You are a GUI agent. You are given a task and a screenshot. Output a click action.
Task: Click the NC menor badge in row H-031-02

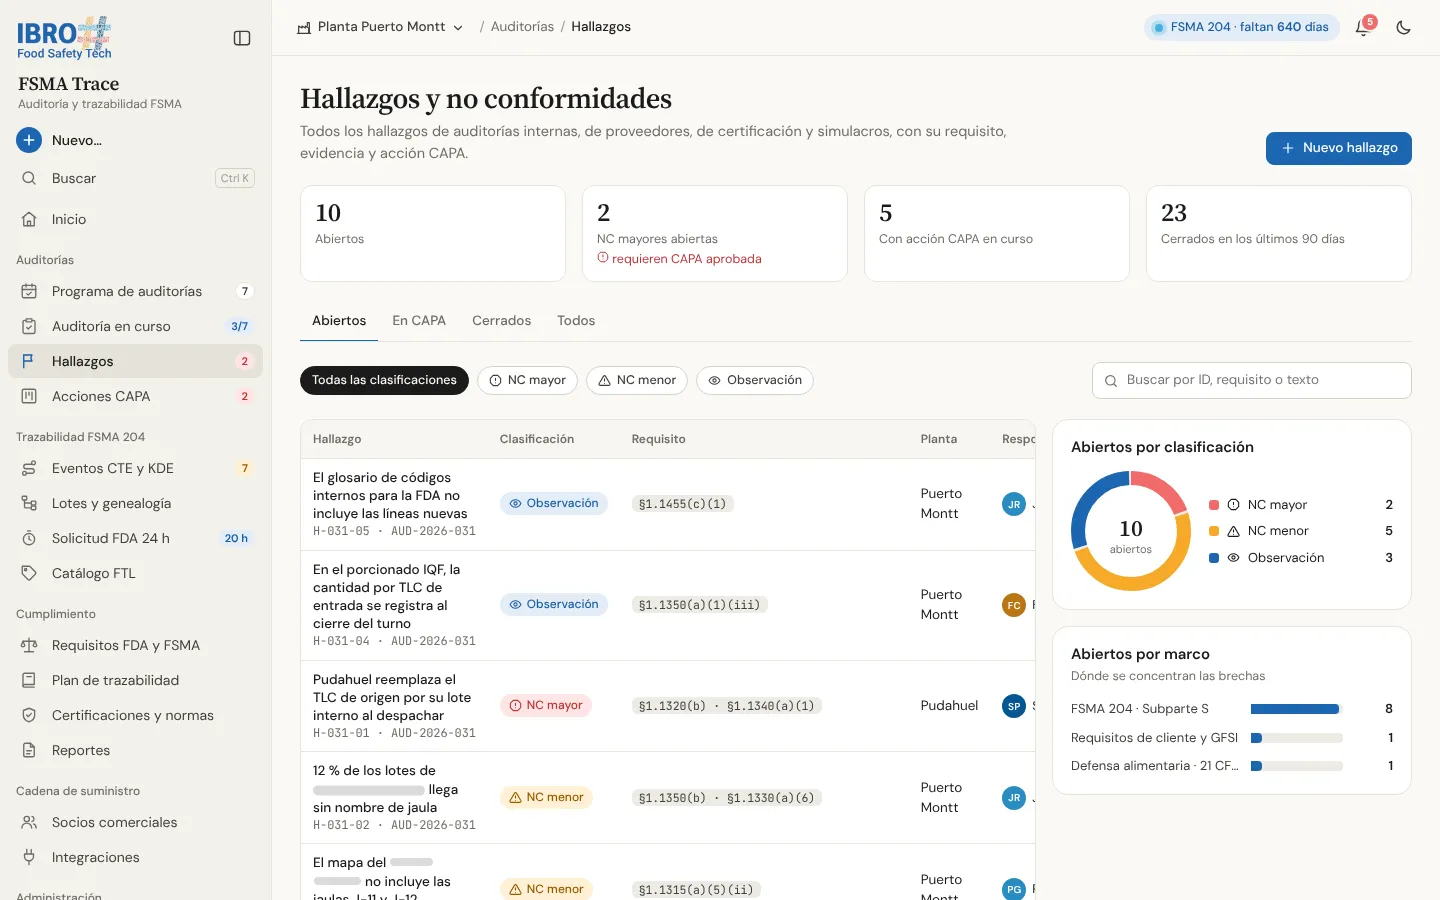click(546, 798)
